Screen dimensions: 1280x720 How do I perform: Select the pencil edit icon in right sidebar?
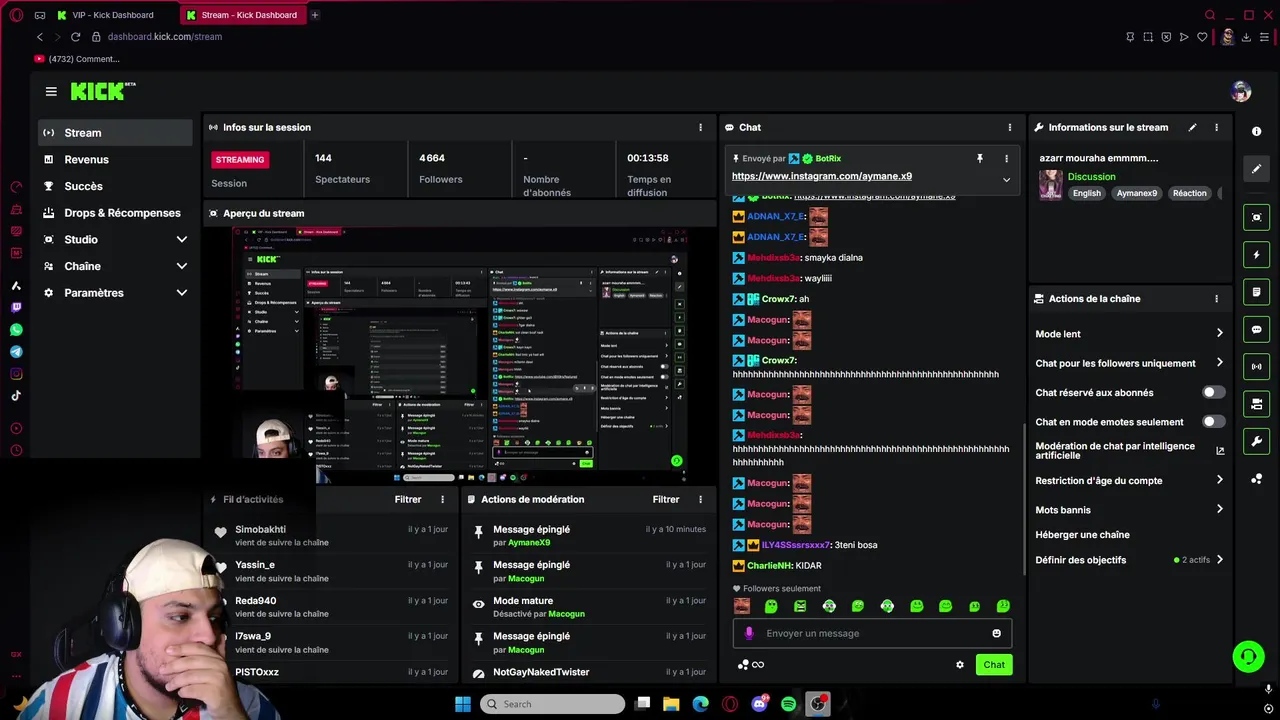tap(1257, 169)
